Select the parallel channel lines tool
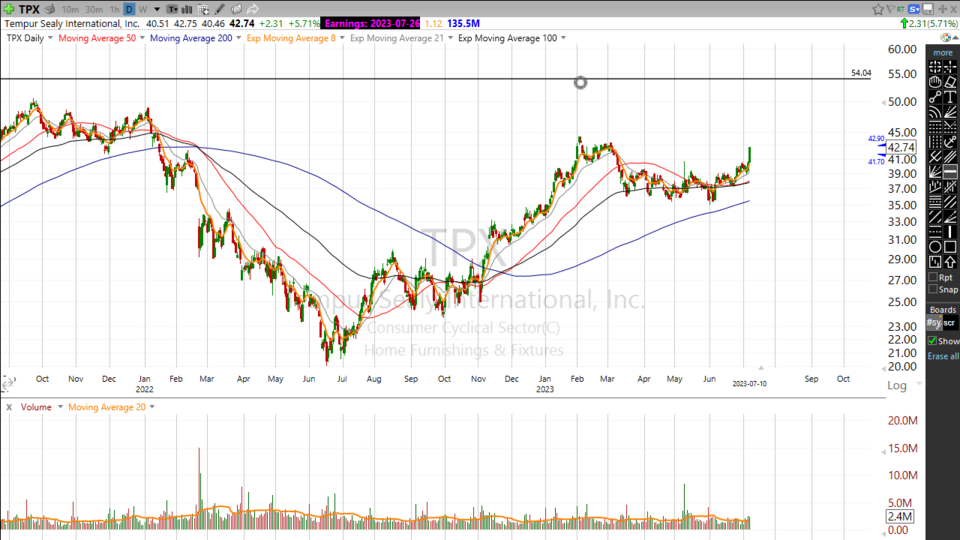This screenshot has height=540, width=960. (950, 157)
